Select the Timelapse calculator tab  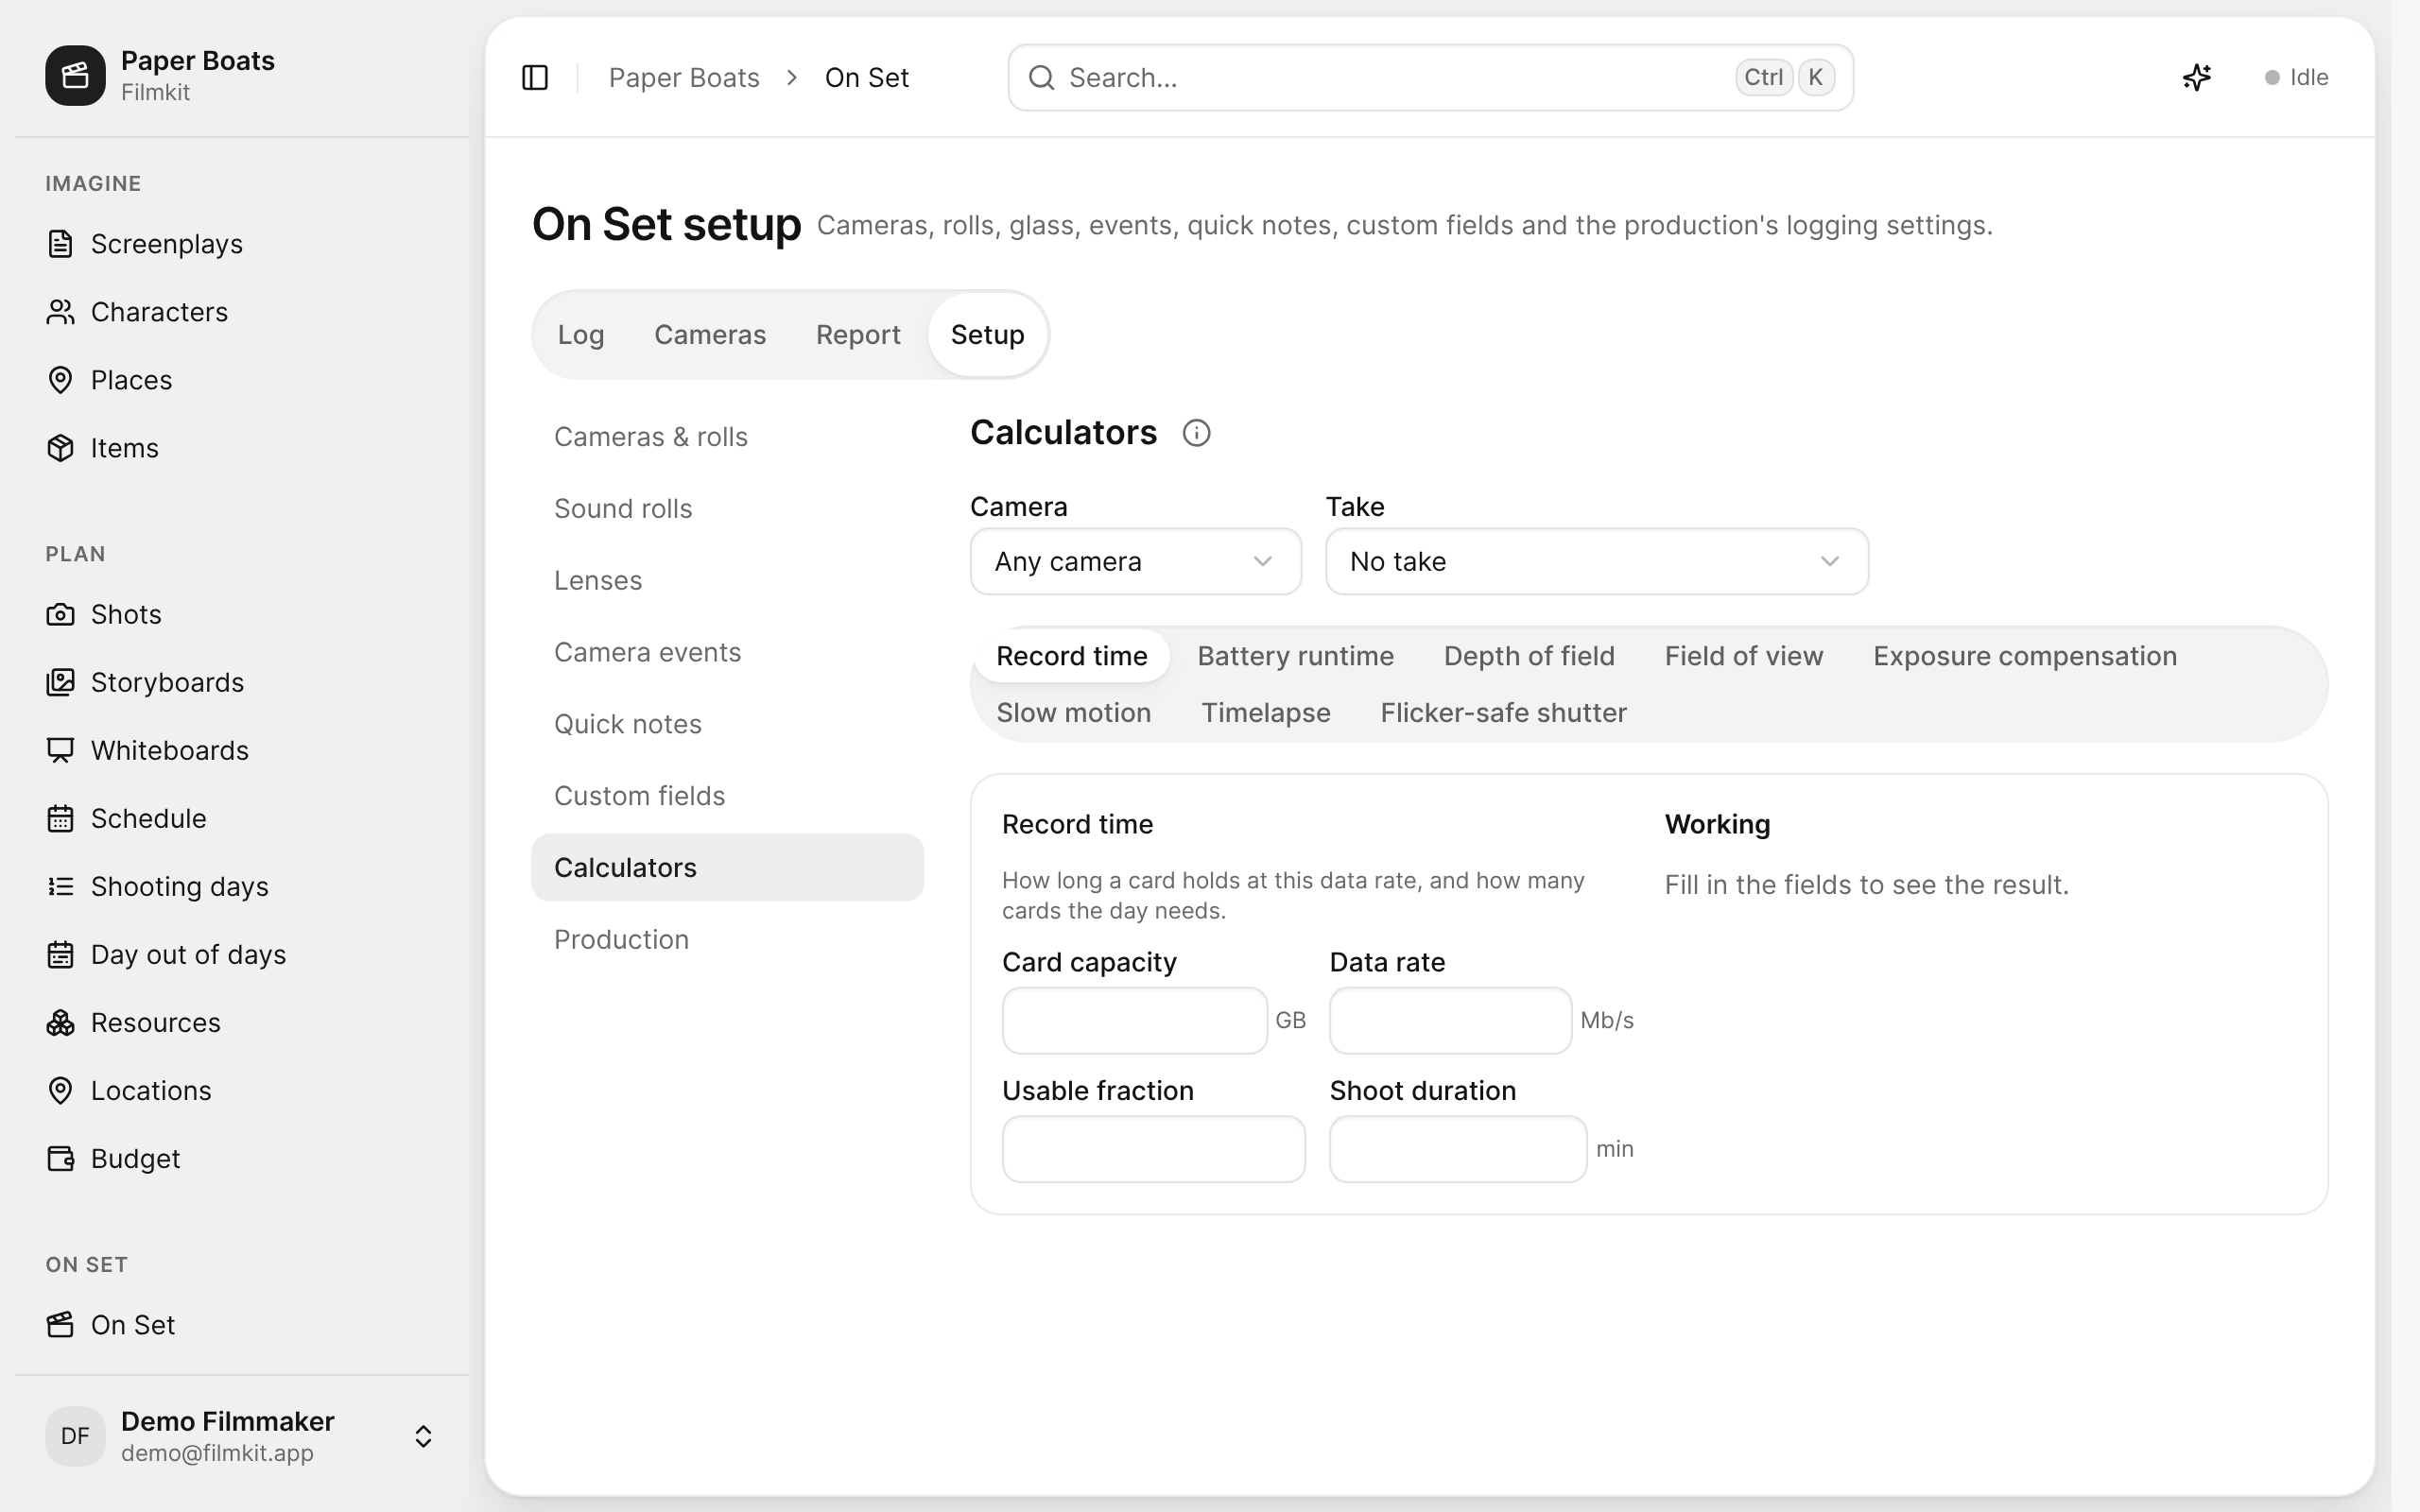point(1265,713)
